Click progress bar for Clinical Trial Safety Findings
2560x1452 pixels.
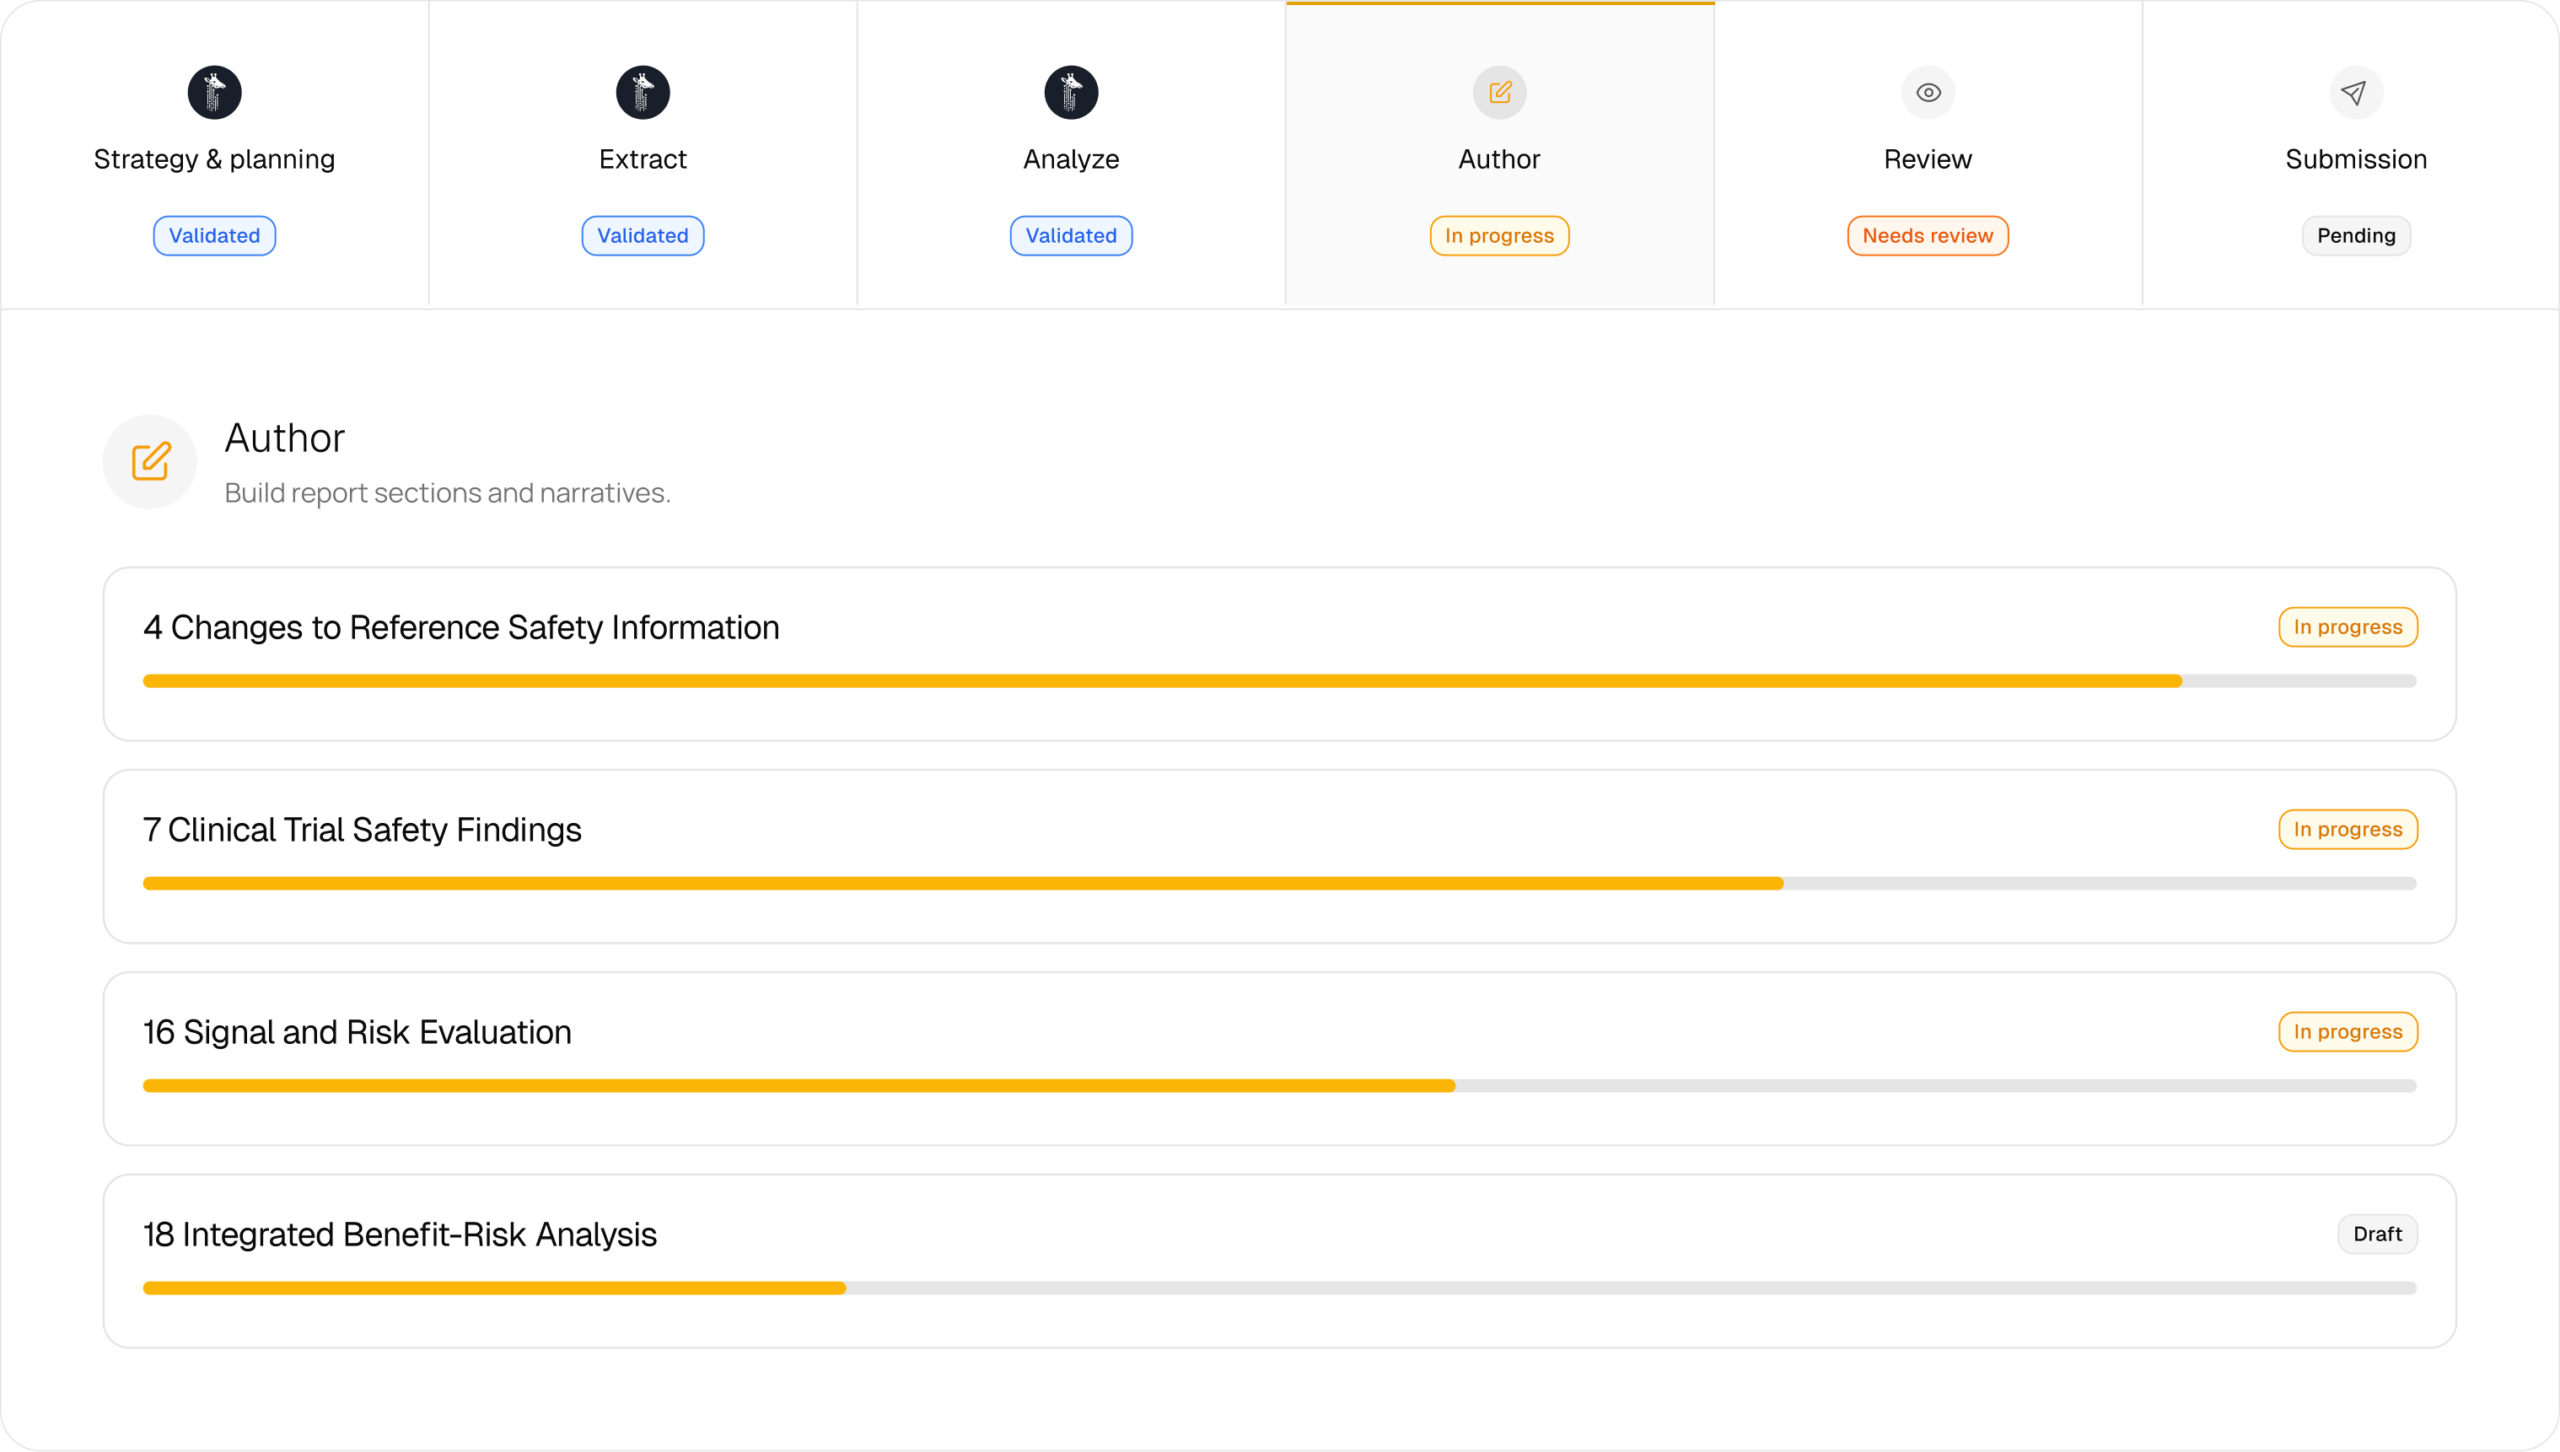tap(1279, 884)
